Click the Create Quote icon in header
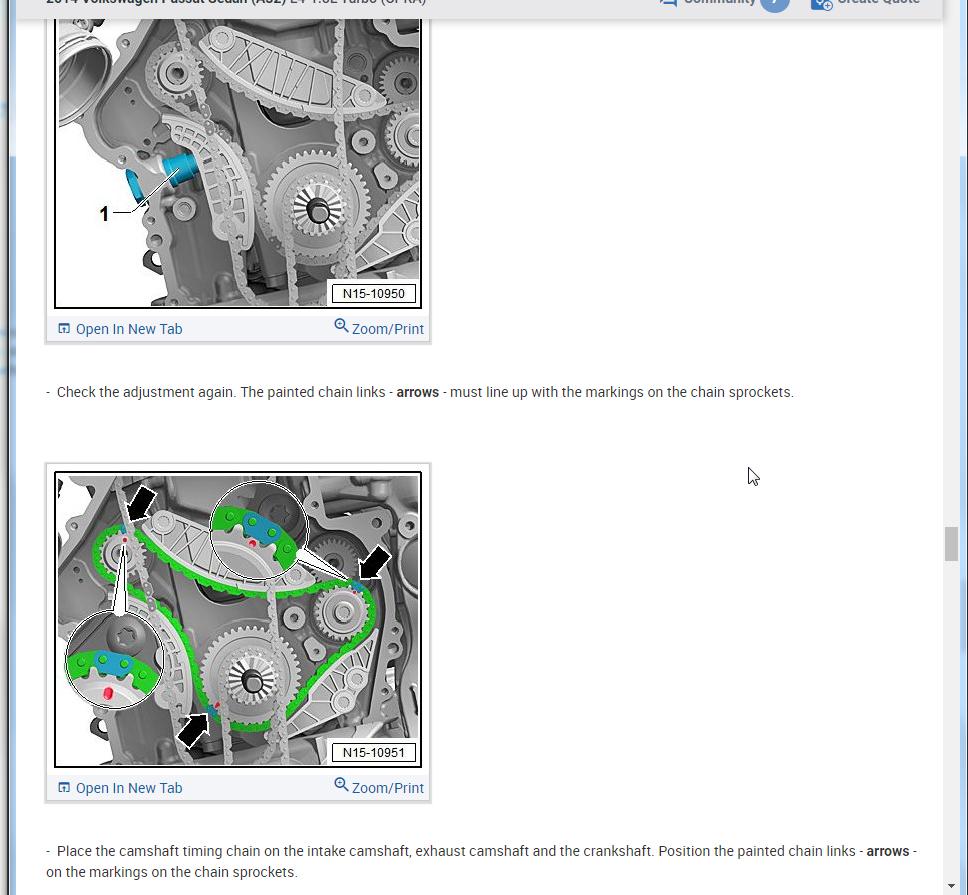The height and width of the screenshot is (895, 968). tap(822, 4)
